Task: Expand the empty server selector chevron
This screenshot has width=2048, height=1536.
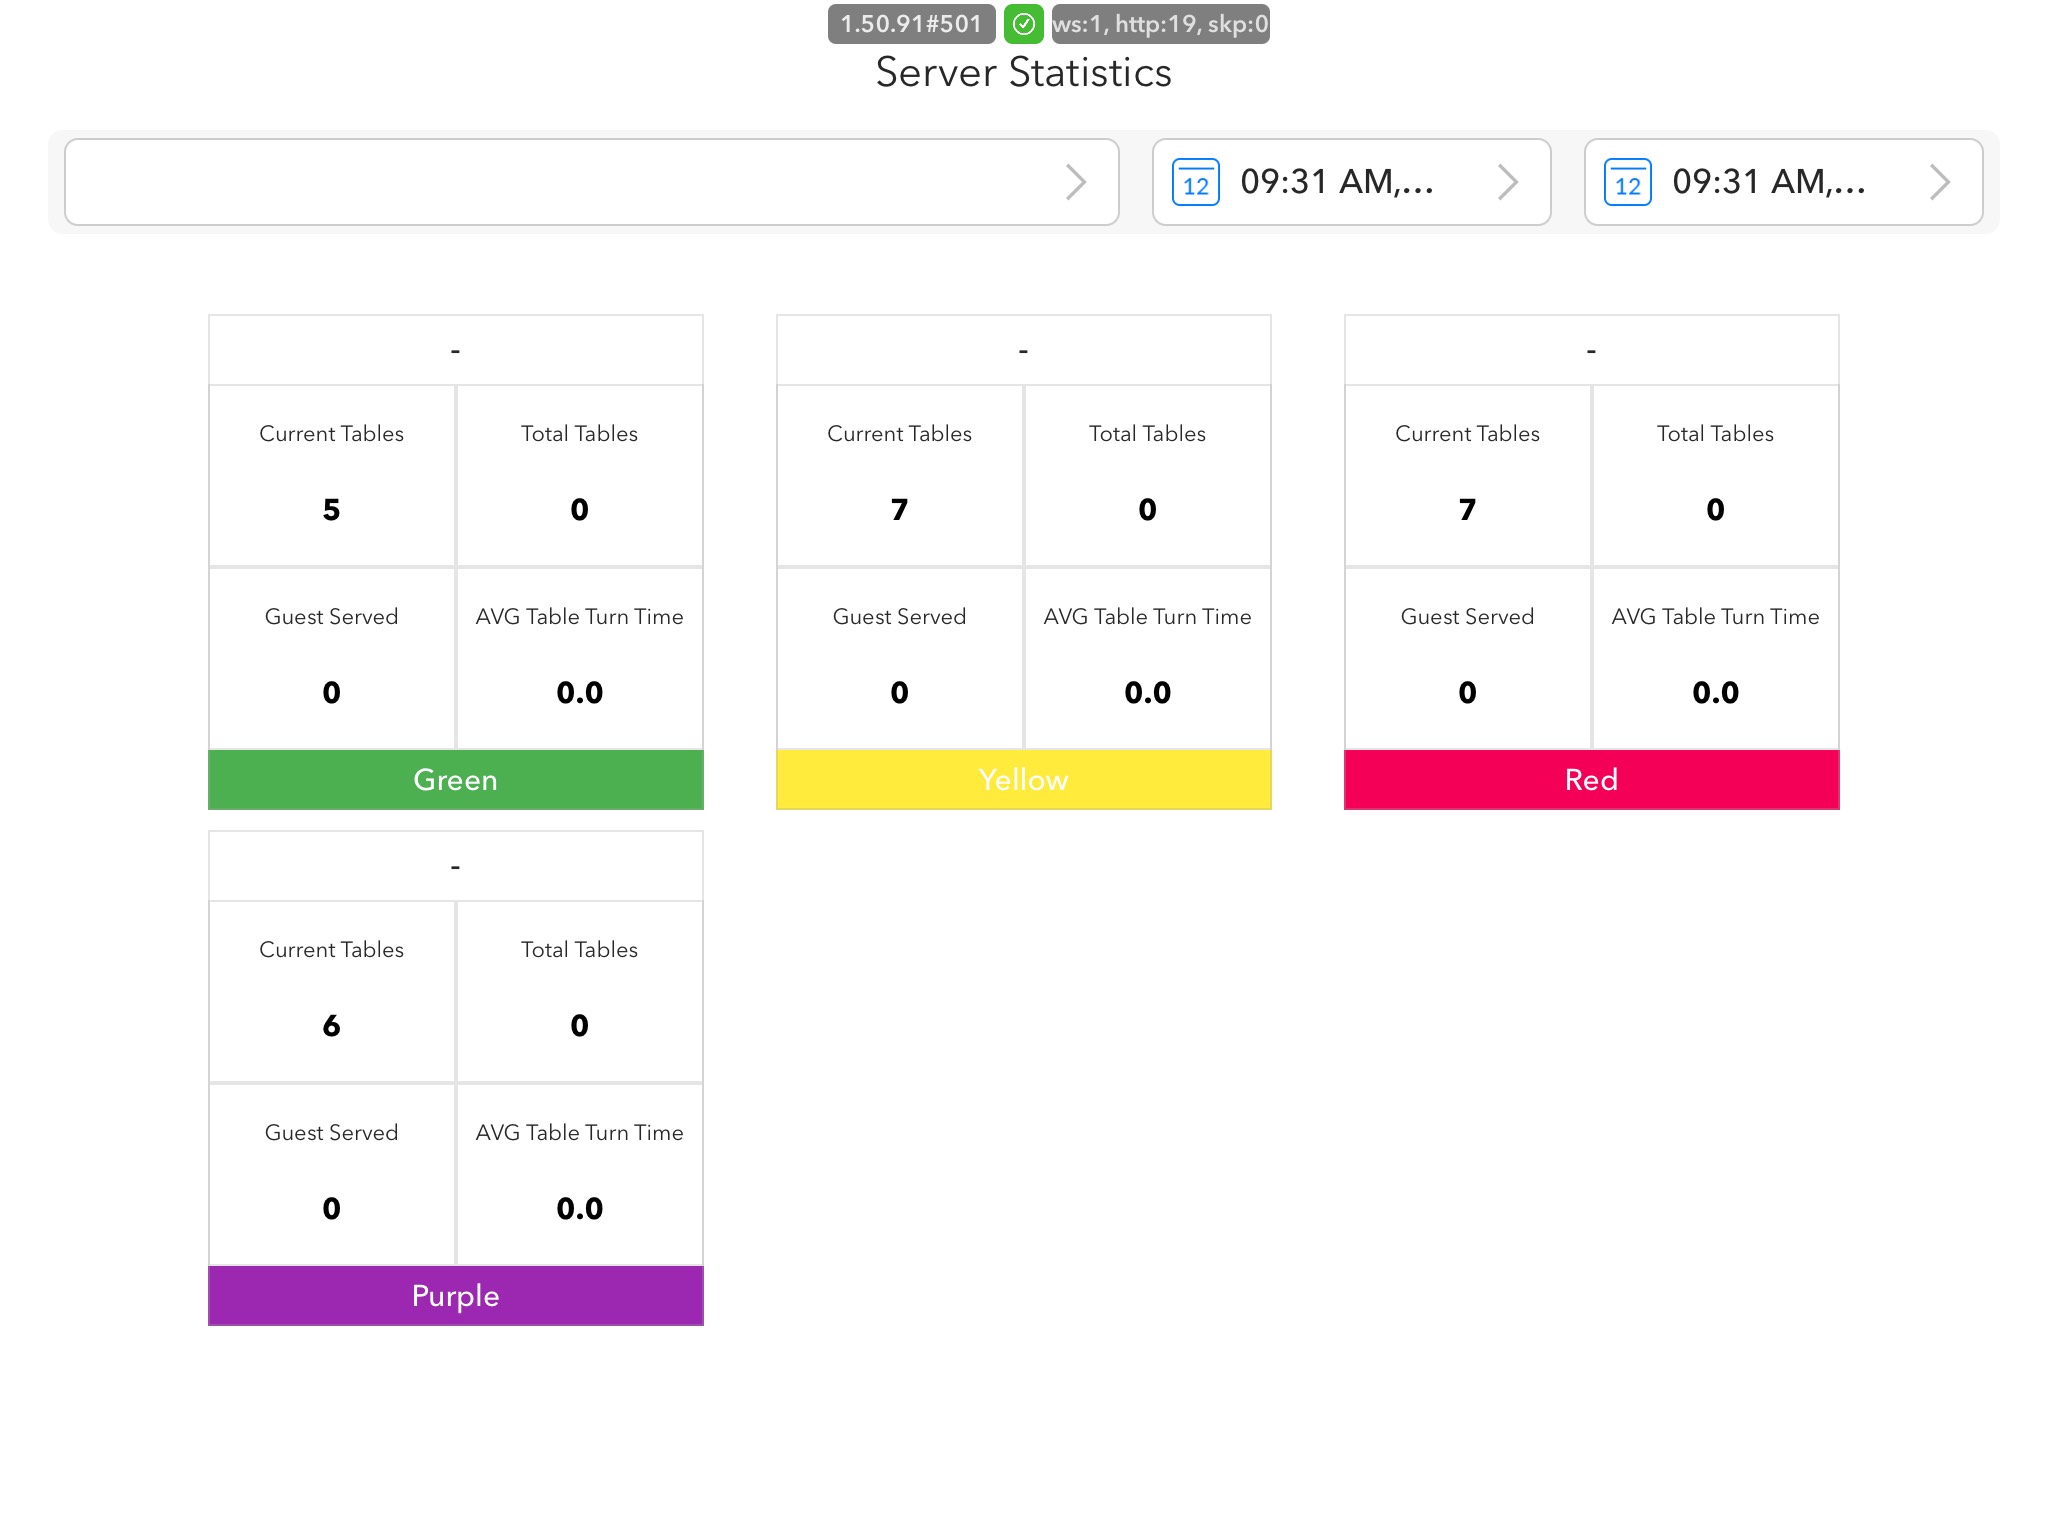Action: tap(1075, 182)
